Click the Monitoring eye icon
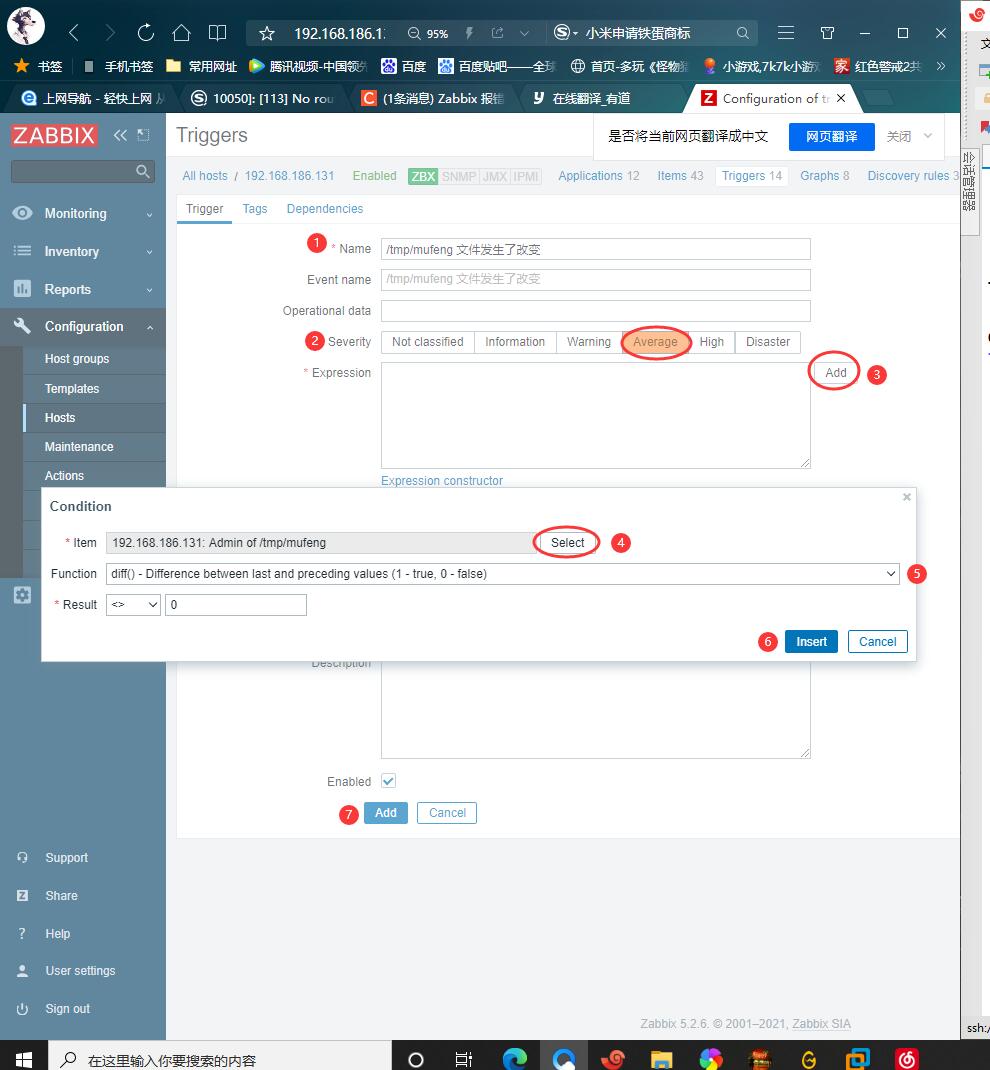 [23, 213]
